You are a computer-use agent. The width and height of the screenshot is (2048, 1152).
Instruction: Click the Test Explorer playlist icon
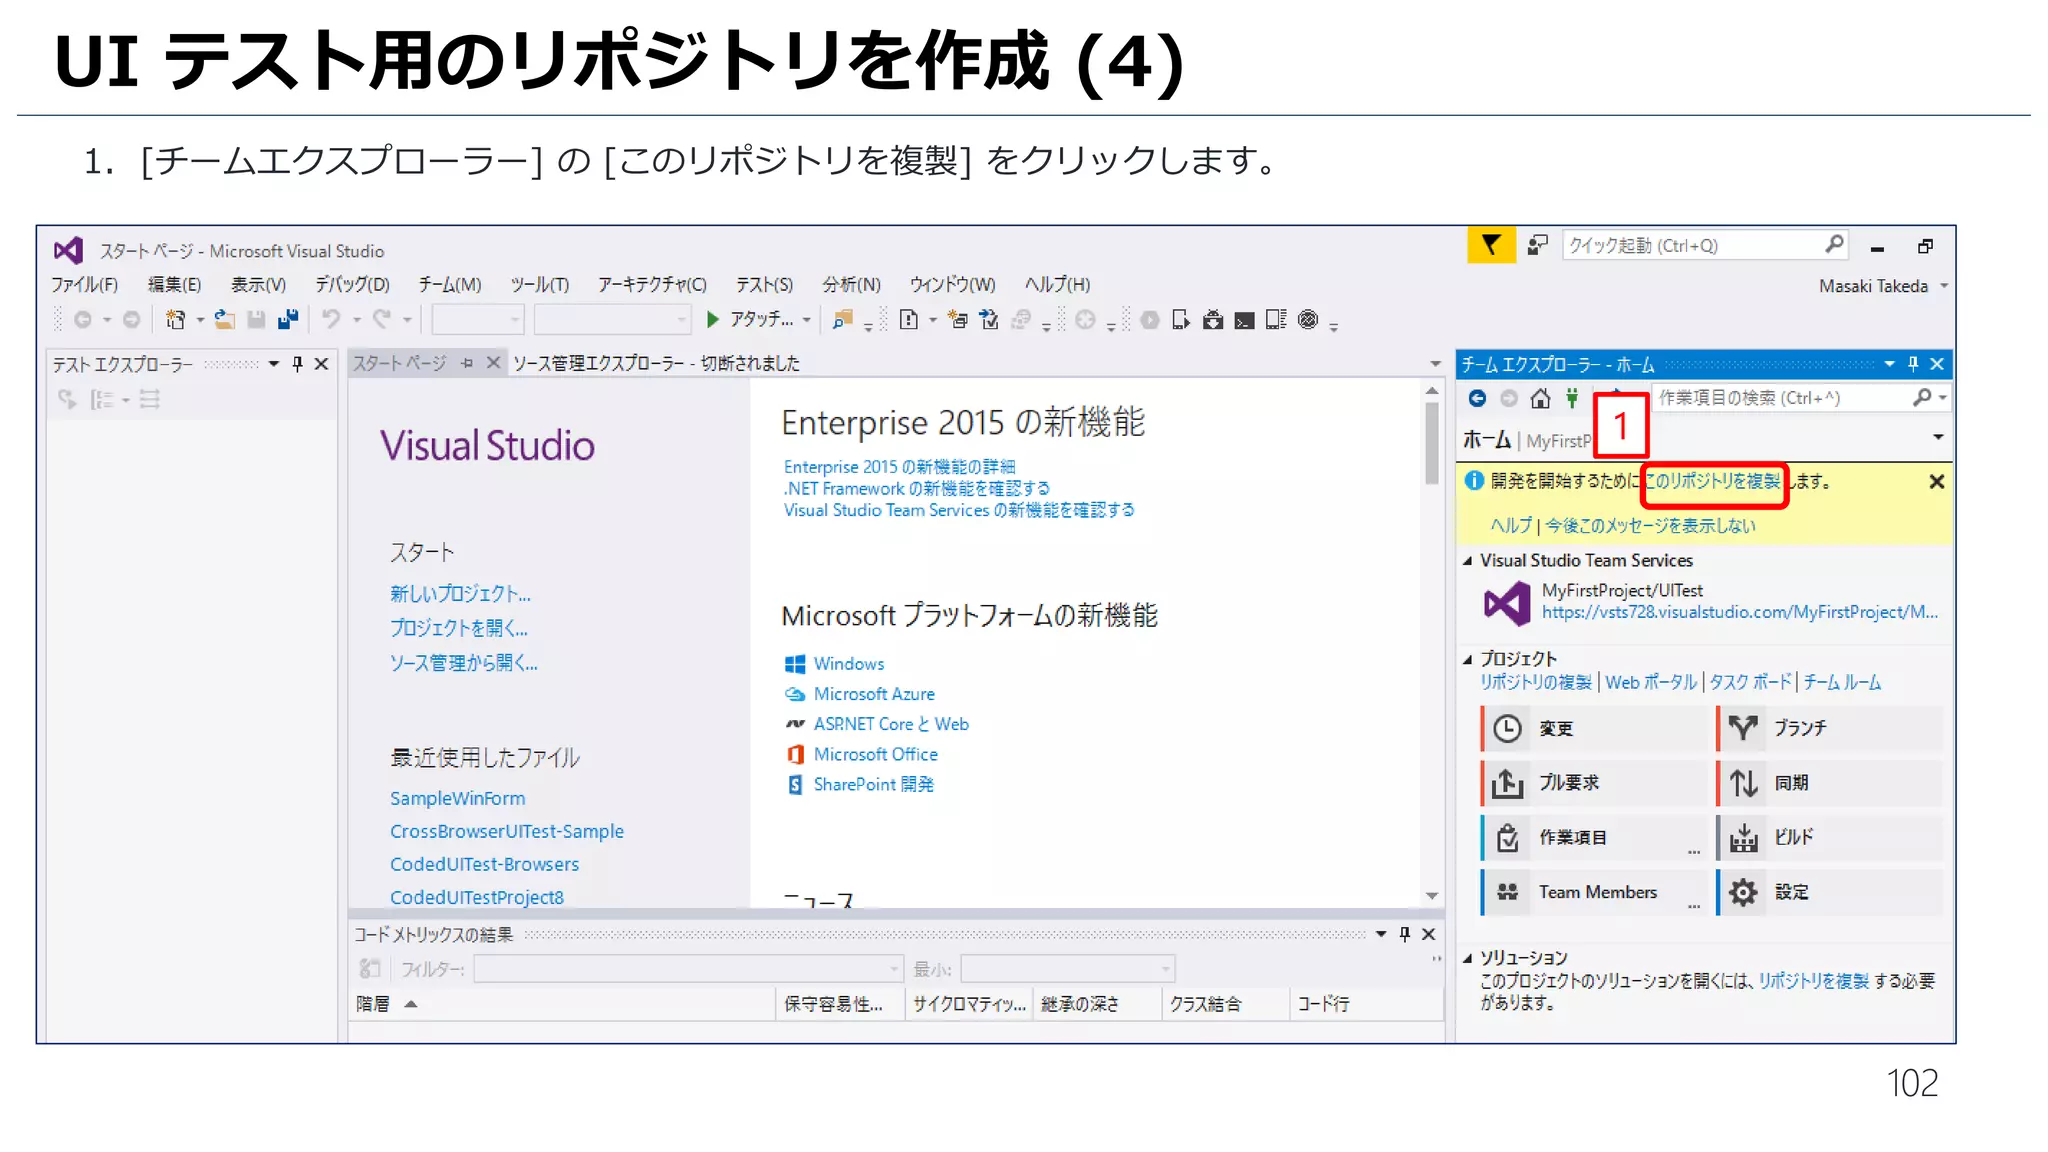click(x=150, y=399)
